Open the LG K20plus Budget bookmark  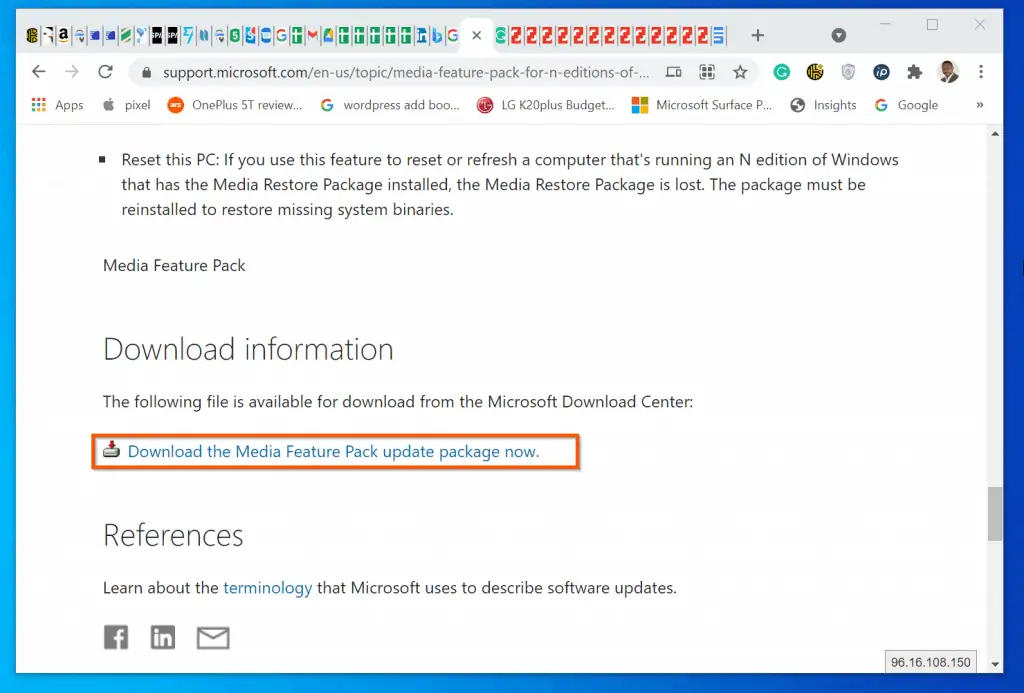click(x=545, y=105)
